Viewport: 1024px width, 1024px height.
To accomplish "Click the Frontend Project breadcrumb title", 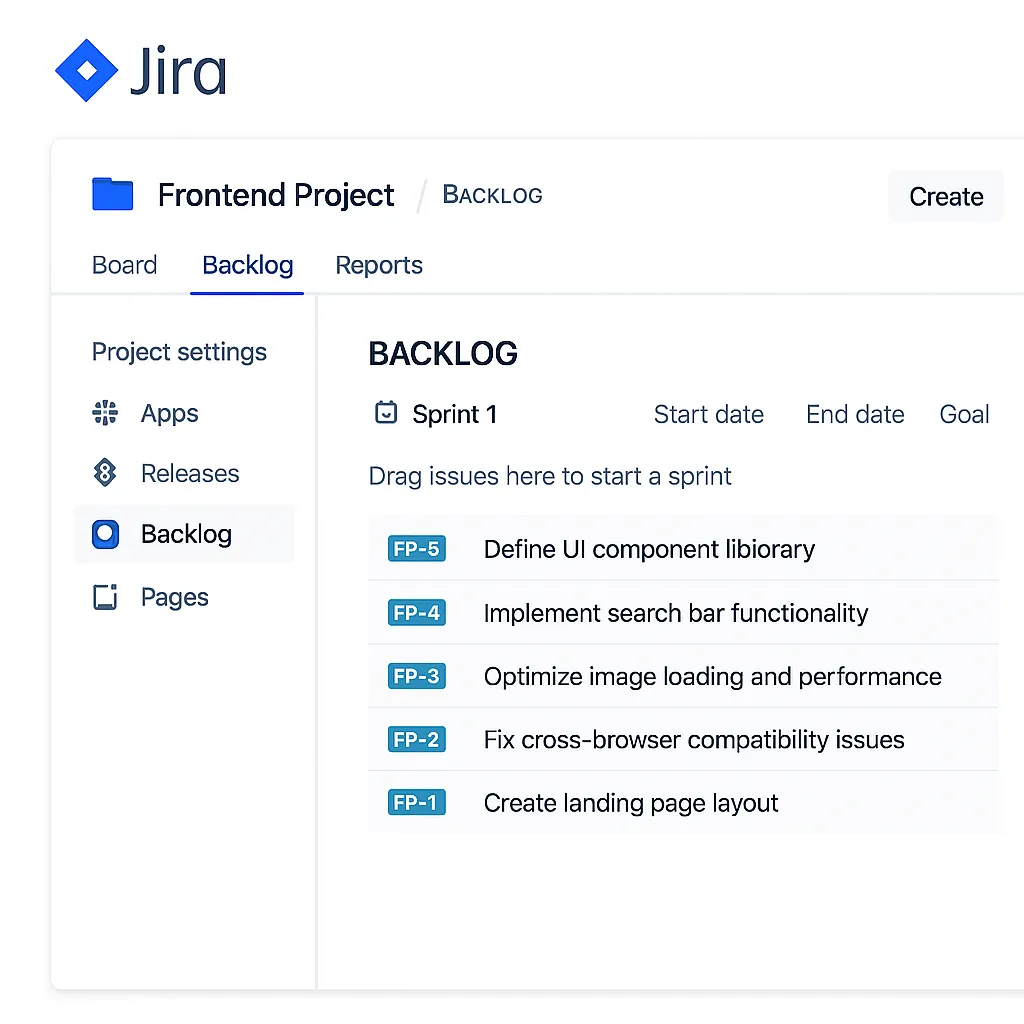I will point(276,195).
